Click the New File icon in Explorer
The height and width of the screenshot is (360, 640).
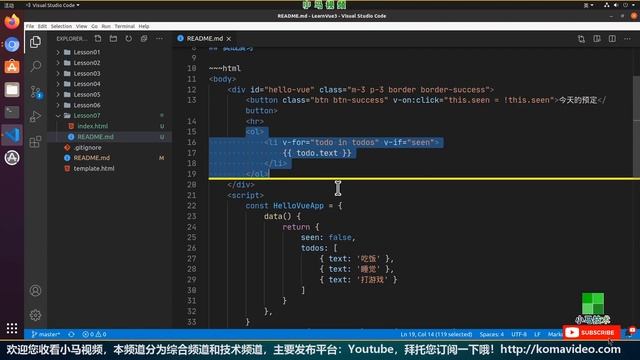98,38
